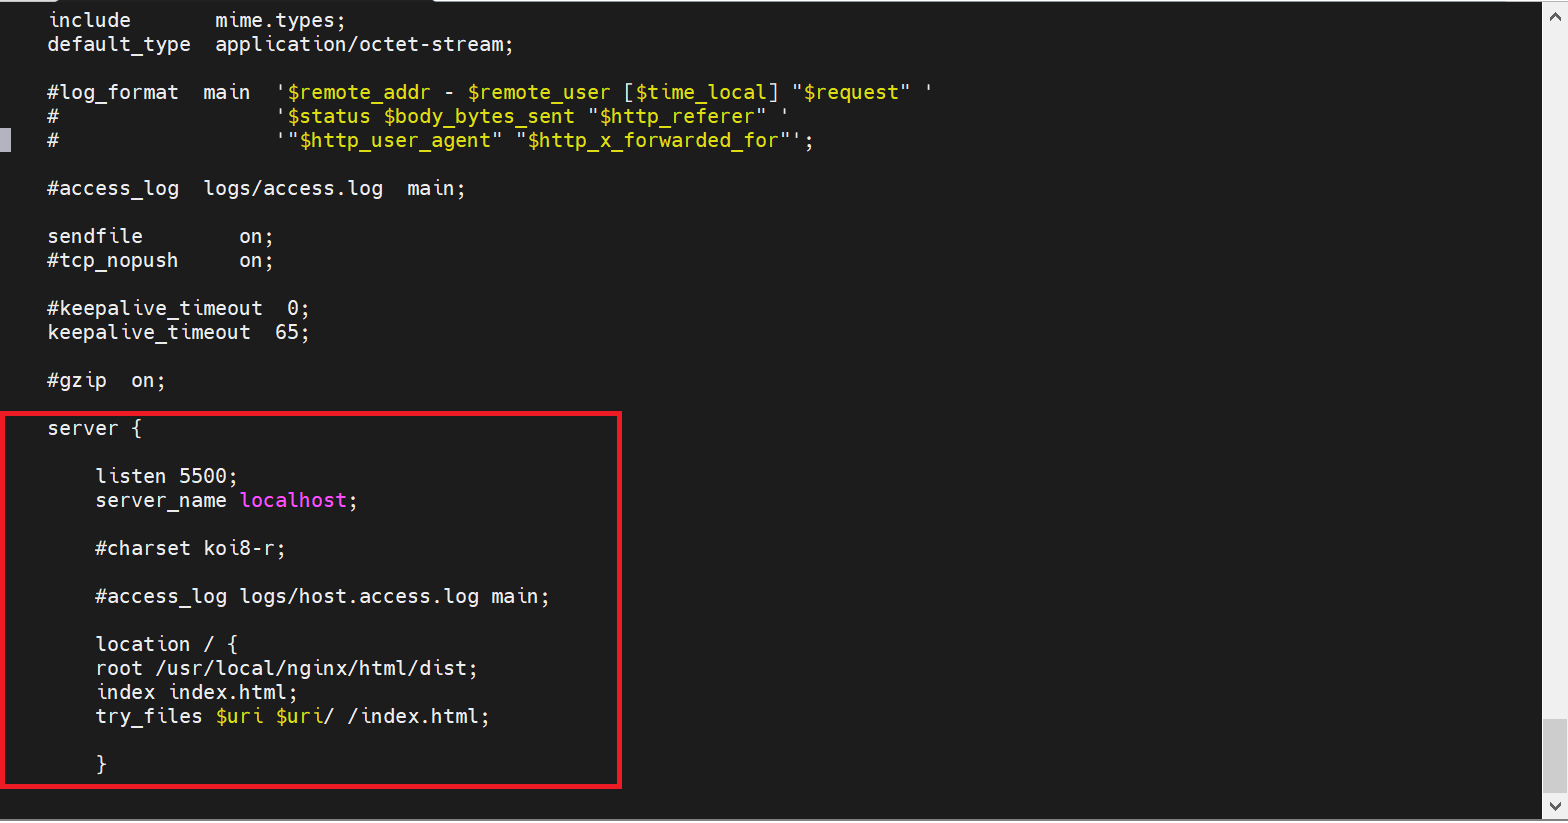Click the '$body_bytes_sent' variable text

click(x=479, y=116)
